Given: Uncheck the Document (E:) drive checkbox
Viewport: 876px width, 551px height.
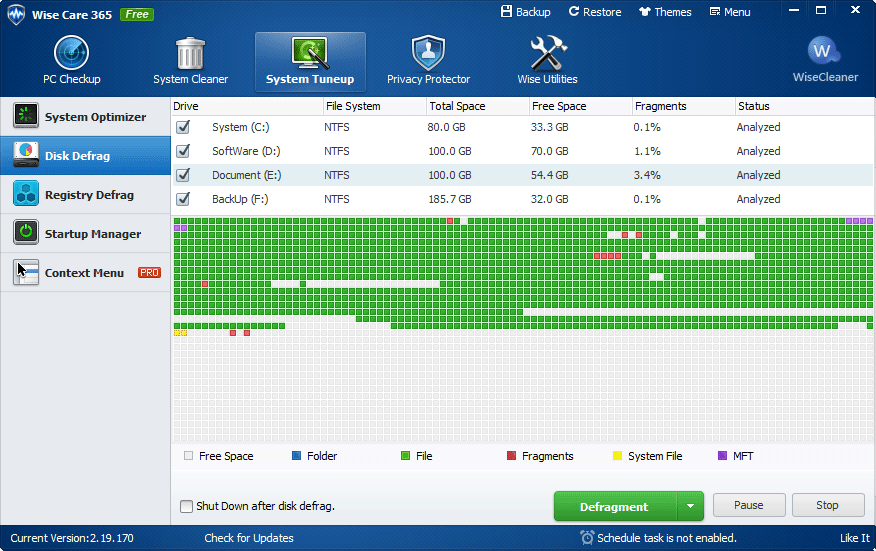Looking at the screenshot, I should point(183,175).
